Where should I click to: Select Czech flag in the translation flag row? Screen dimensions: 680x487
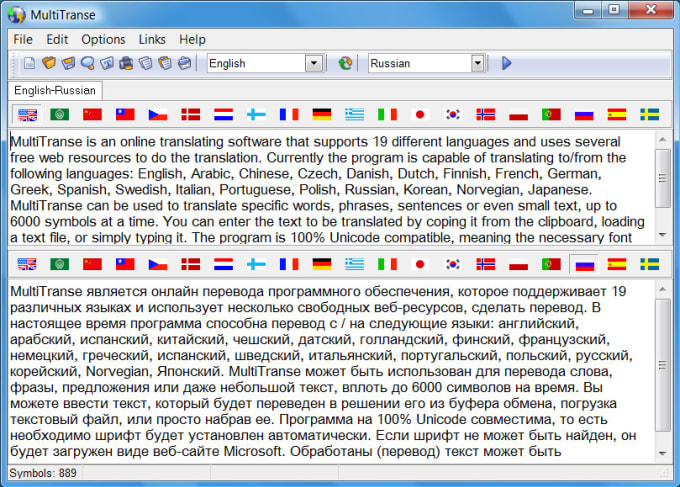[158, 264]
